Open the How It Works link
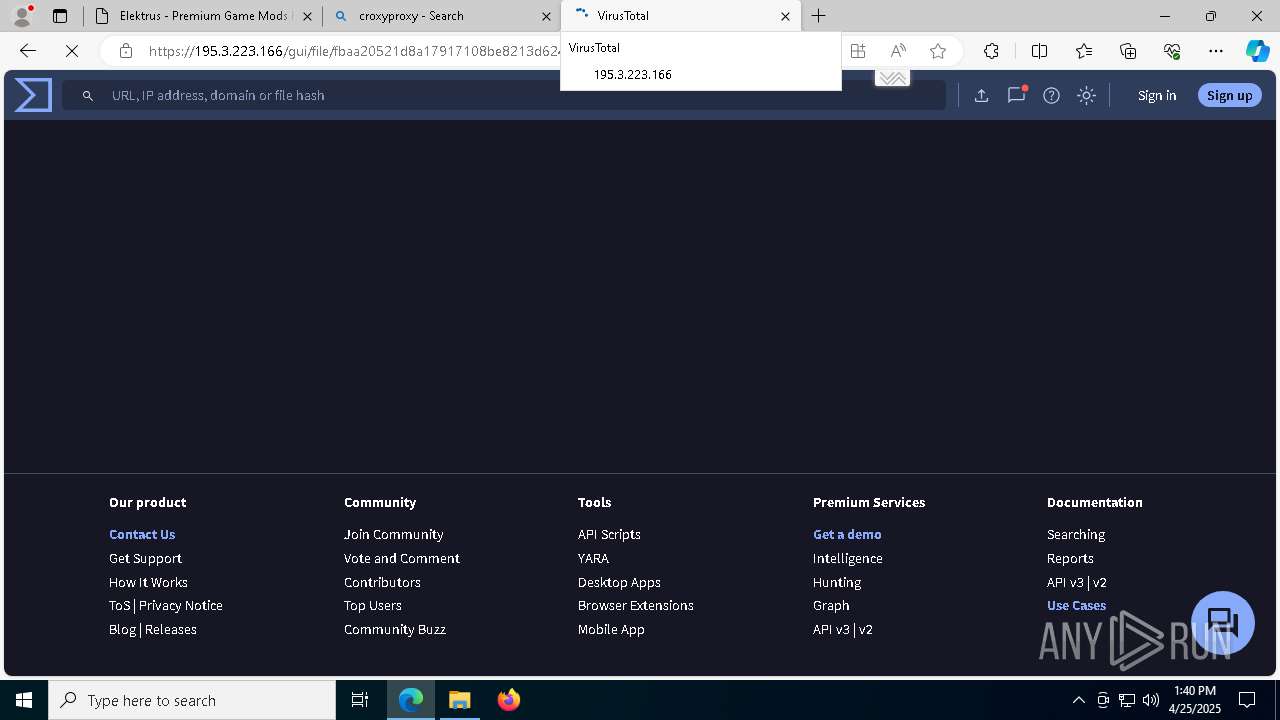Image resolution: width=1280 pixels, height=720 pixels. coord(148,582)
